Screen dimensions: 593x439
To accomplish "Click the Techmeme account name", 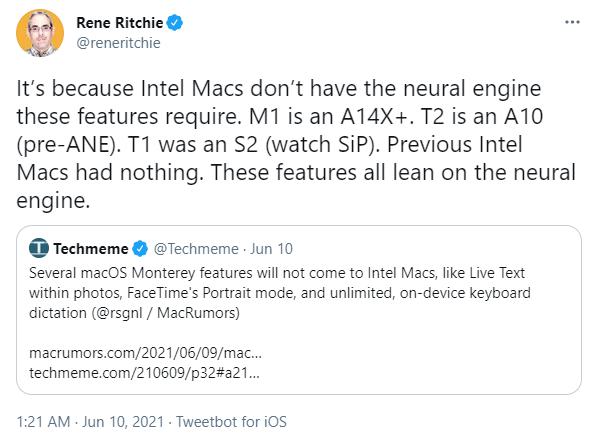I will click(91, 249).
